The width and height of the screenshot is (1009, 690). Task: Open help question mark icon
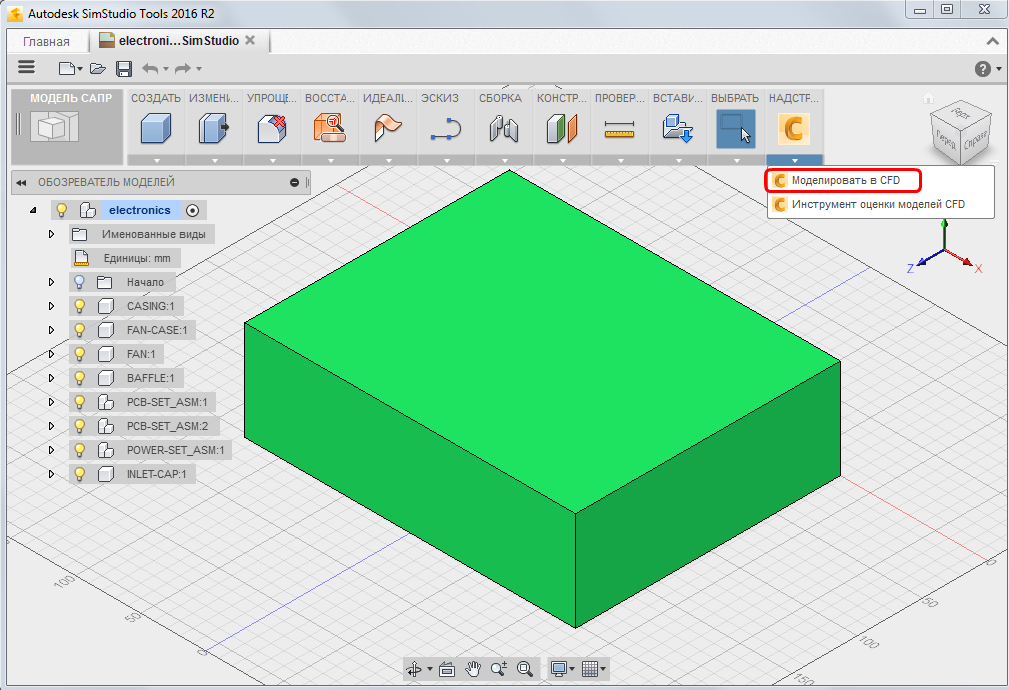point(983,69)
